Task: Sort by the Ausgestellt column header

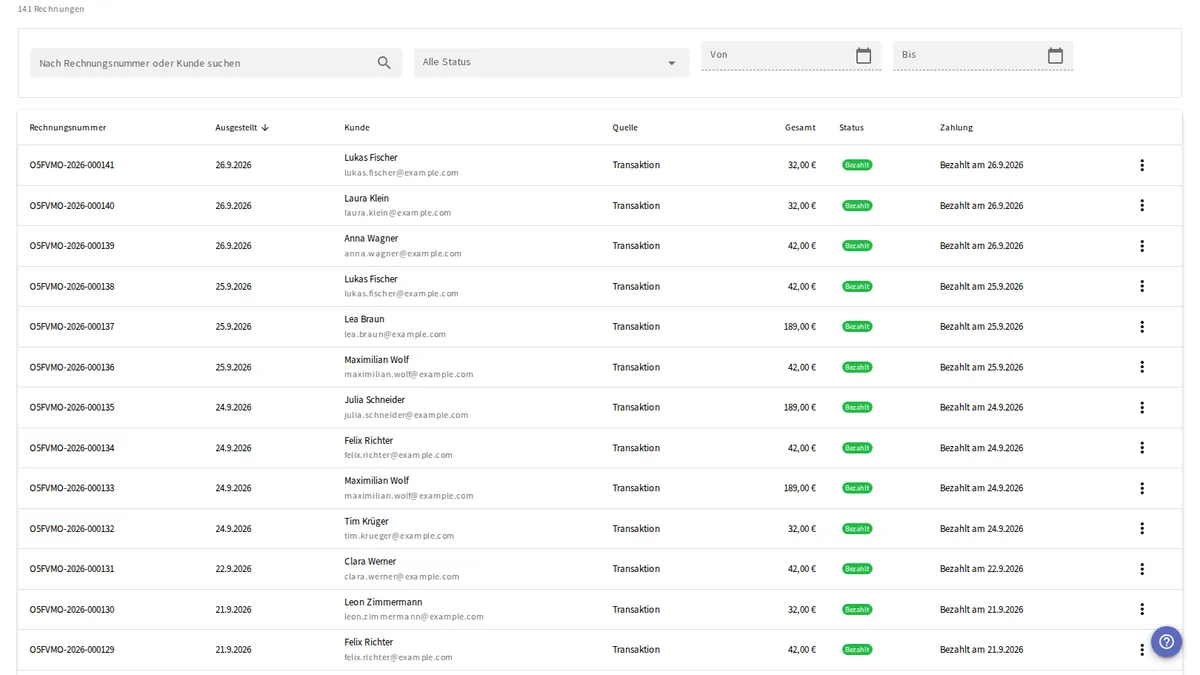Action: pos(242,128)
